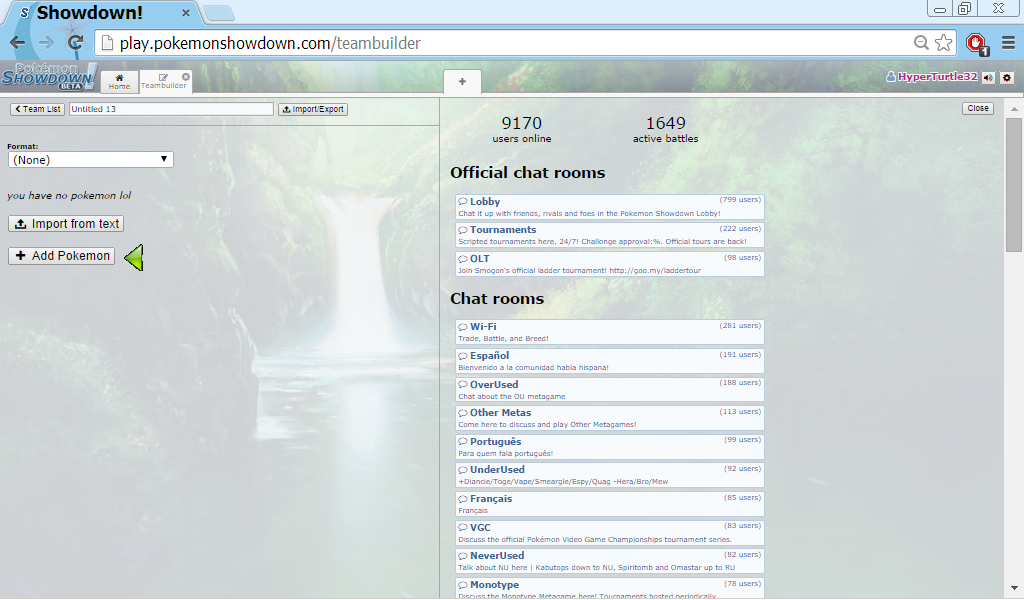Join the Lobby chat room
Image resolution: width=1024 pixels, height=600 pixels.
(610, 207)
